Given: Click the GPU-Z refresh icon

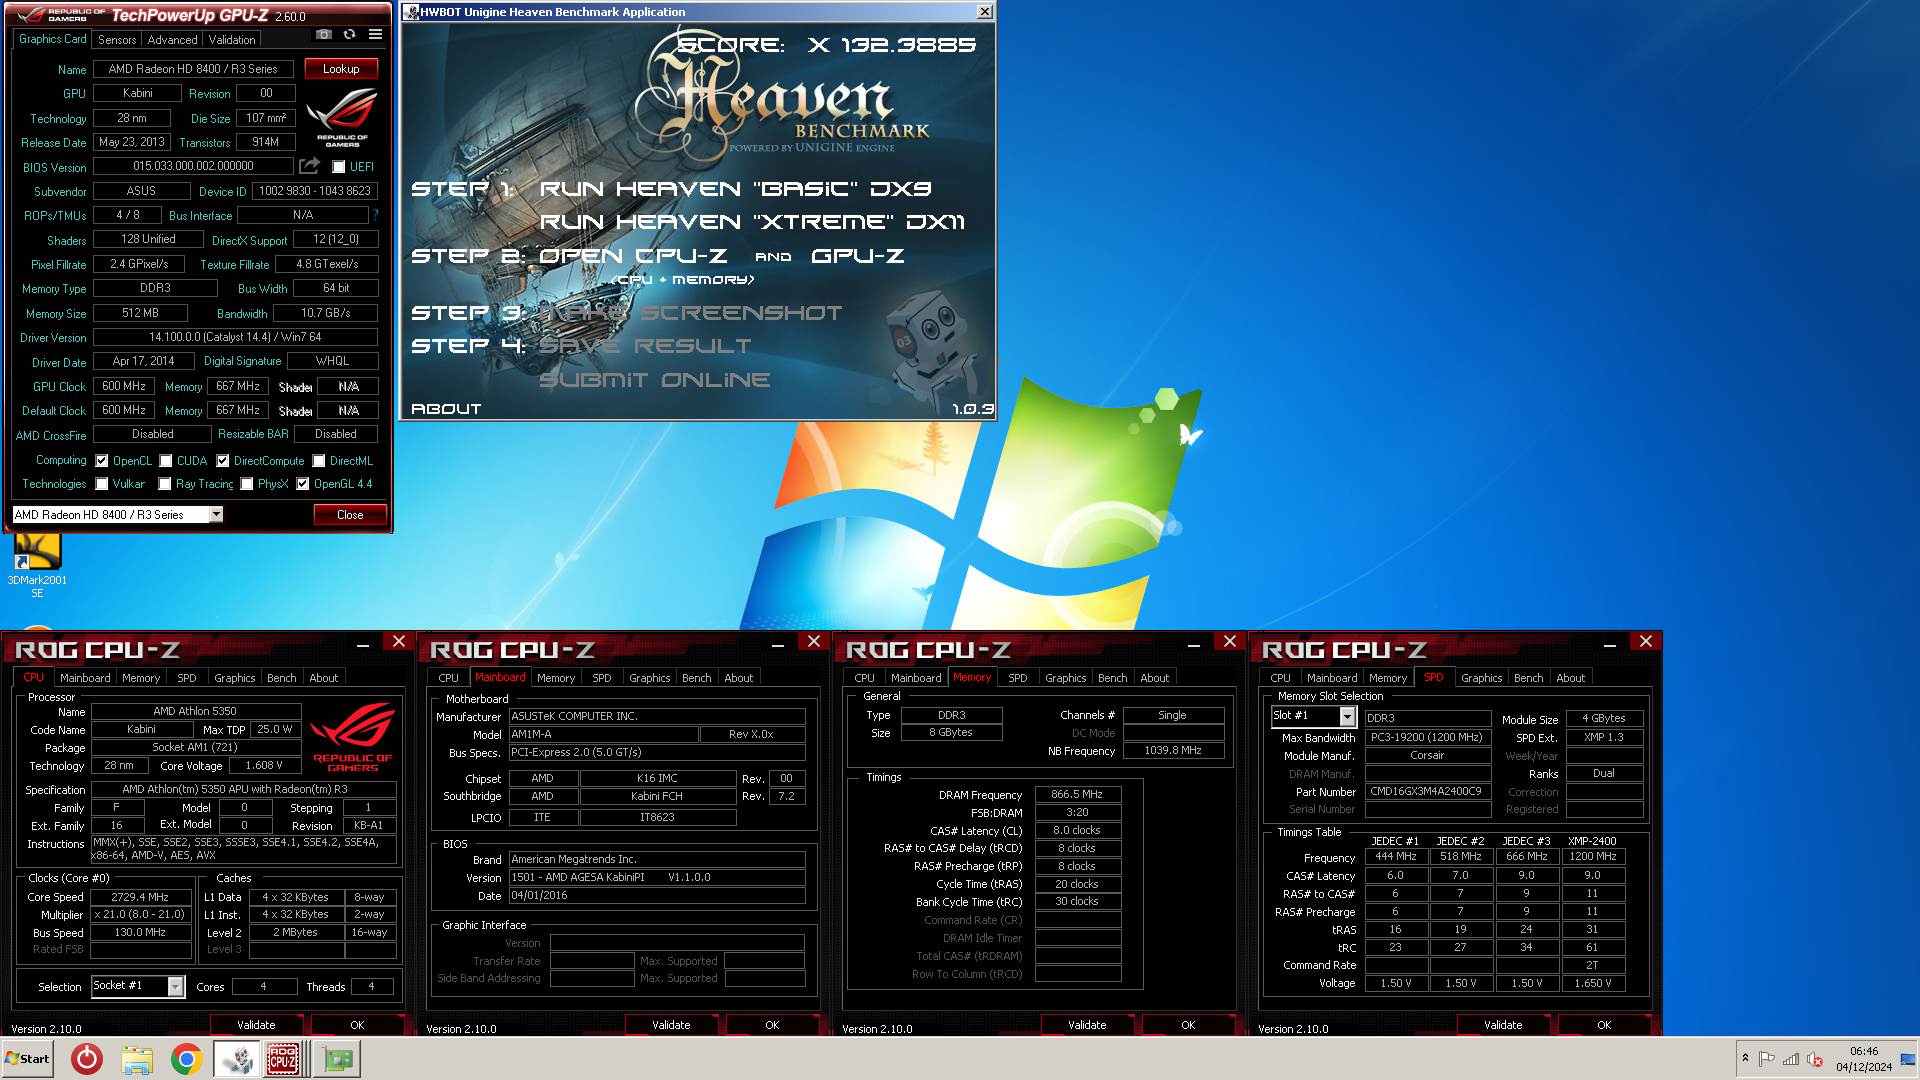Looking at the screenshot, I should (349, 34).
